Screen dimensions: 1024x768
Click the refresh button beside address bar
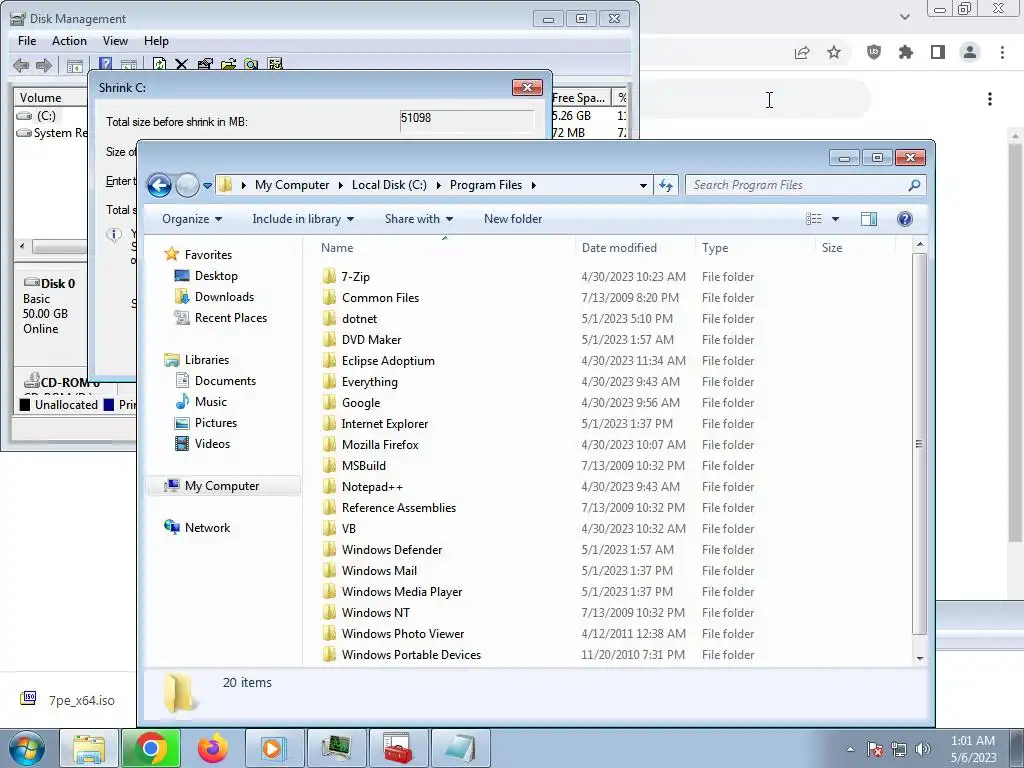(665, 185)
